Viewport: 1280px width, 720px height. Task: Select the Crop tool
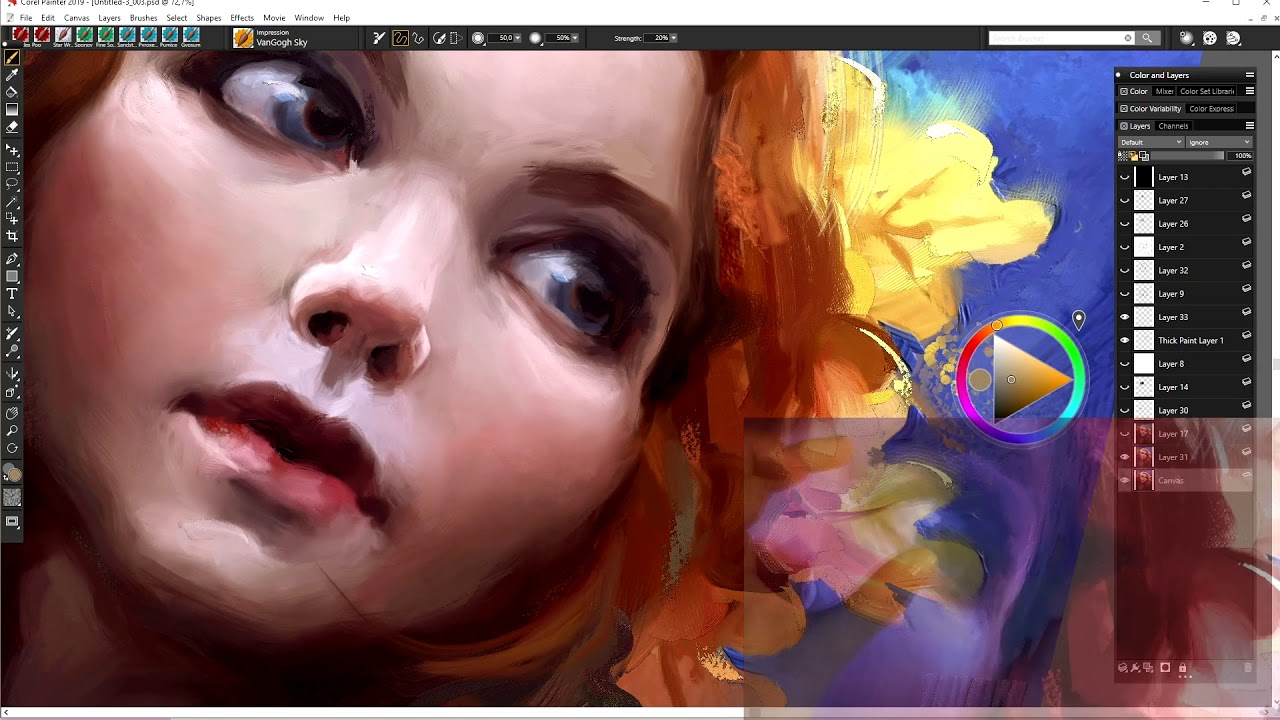[12, 236]
